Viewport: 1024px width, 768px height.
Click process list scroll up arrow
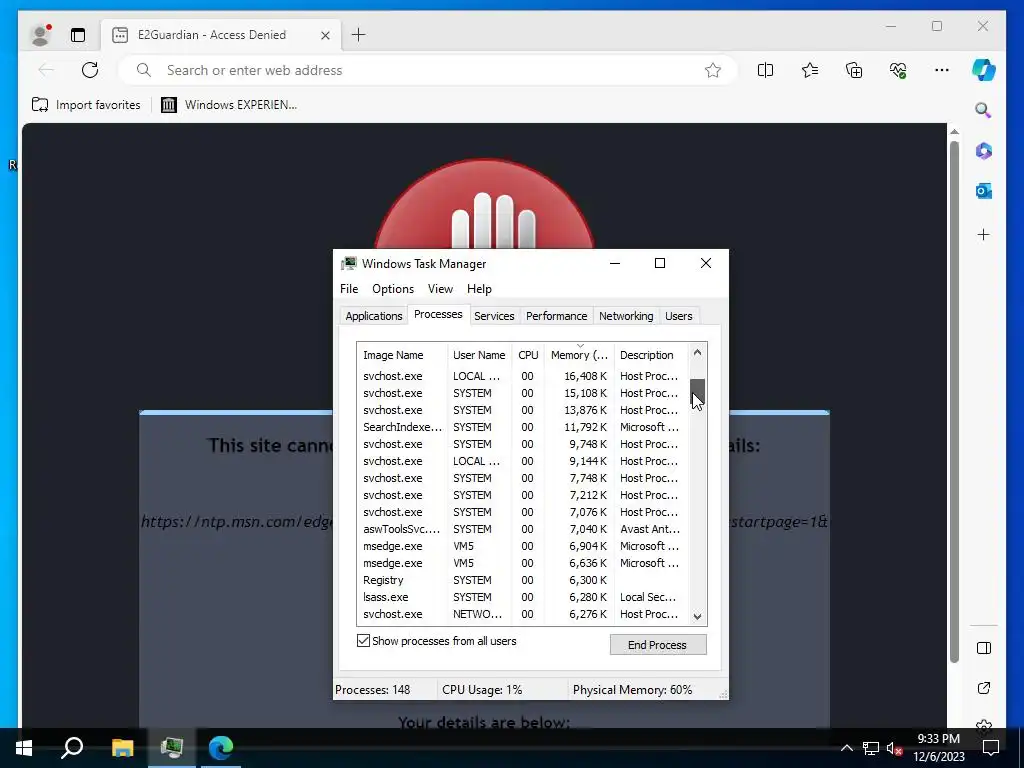pos(697,353)
